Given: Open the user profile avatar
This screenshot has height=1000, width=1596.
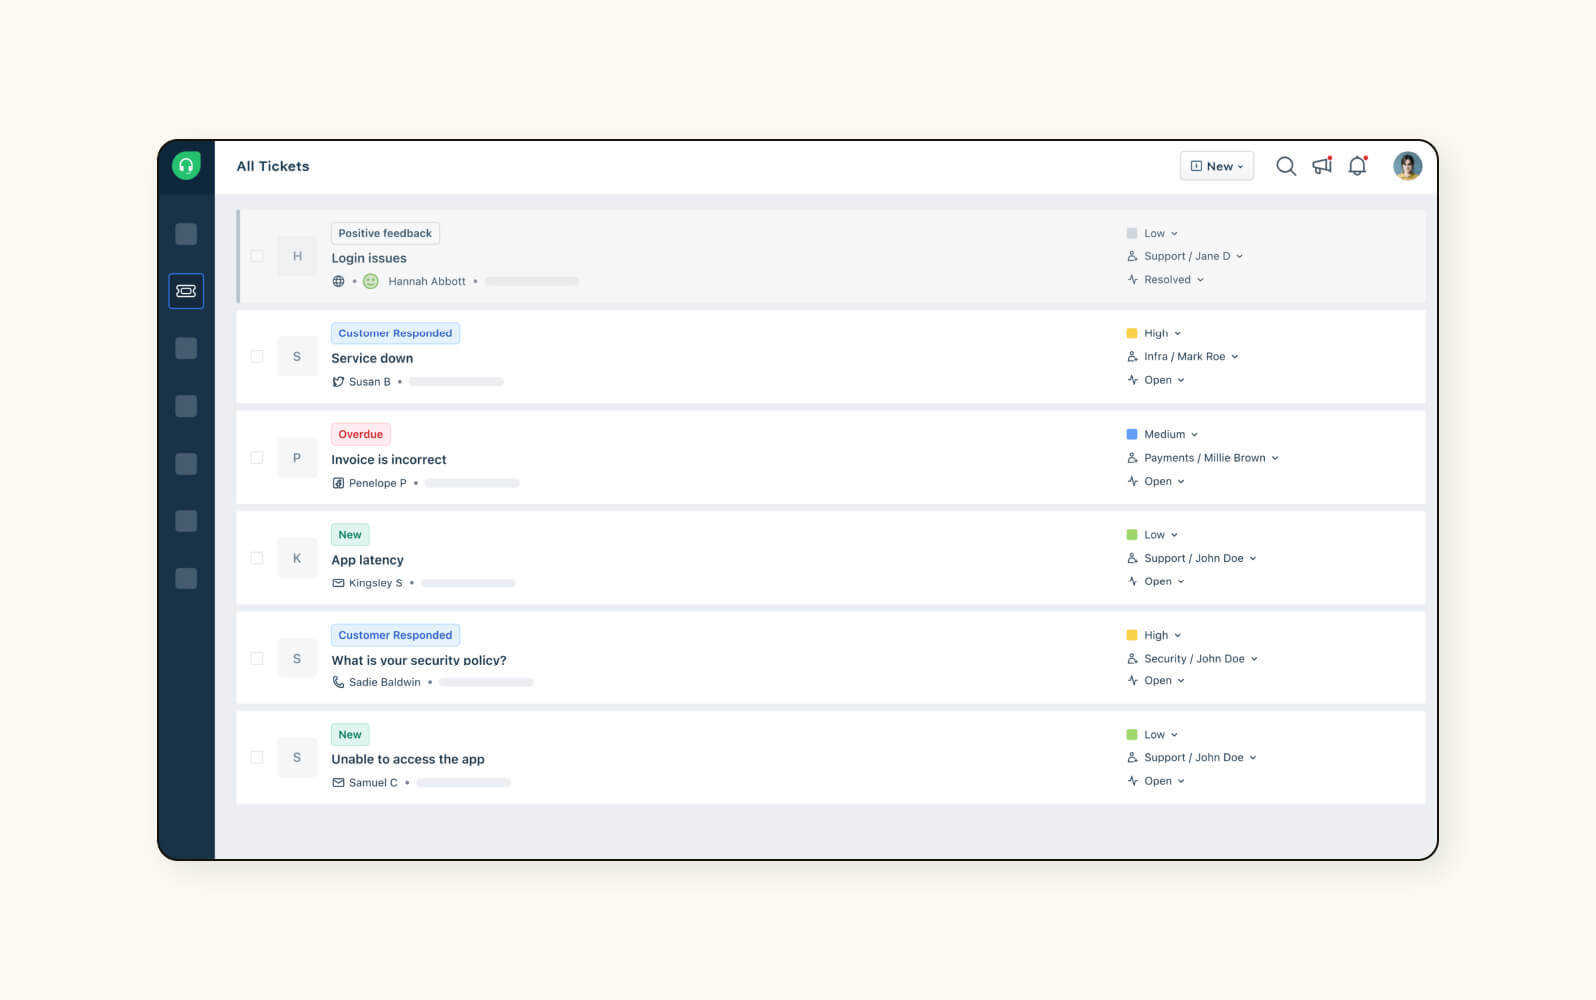Looking at the screenshot, I should (x=1407, y=166).
